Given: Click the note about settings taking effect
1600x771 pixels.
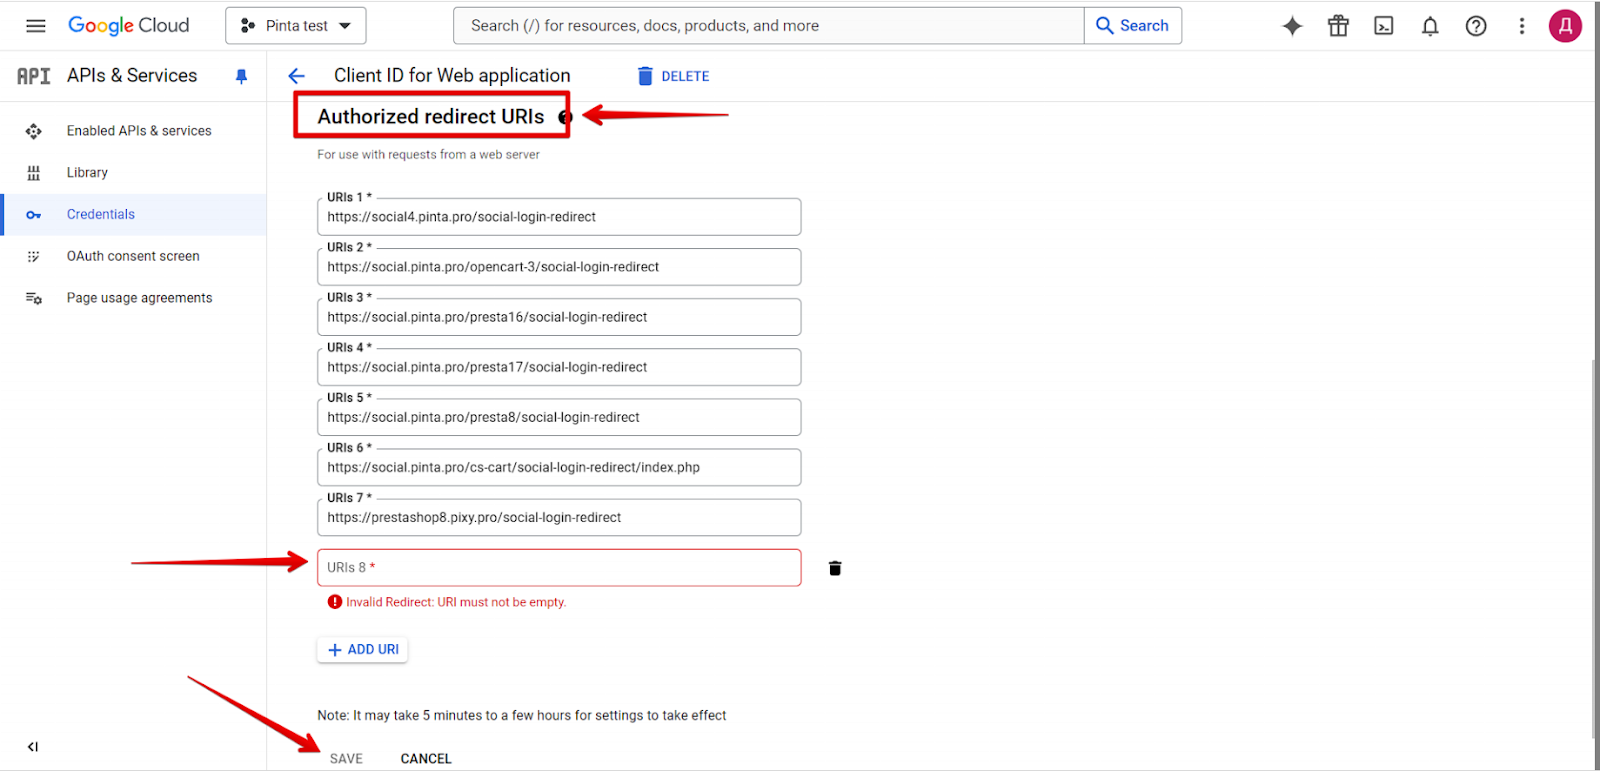Looking at the screenshot, I should (522, 716).
